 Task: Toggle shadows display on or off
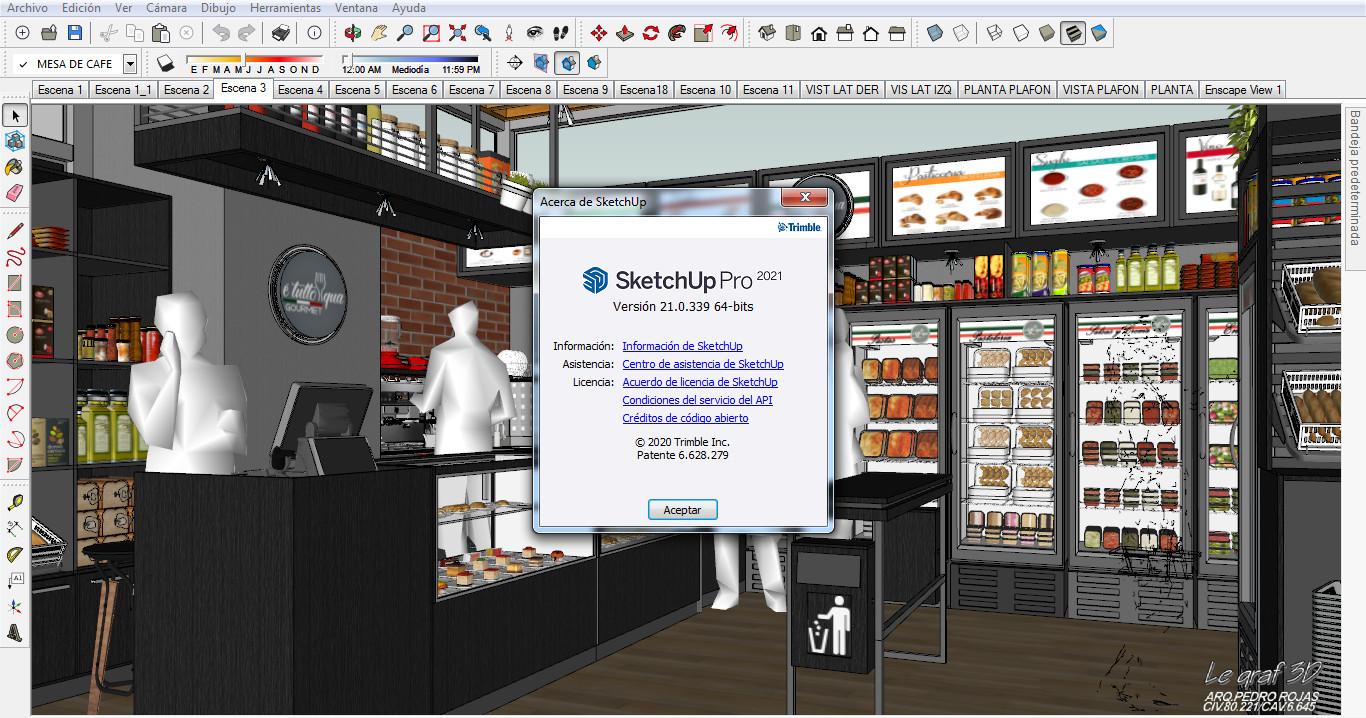coord(166,64)
